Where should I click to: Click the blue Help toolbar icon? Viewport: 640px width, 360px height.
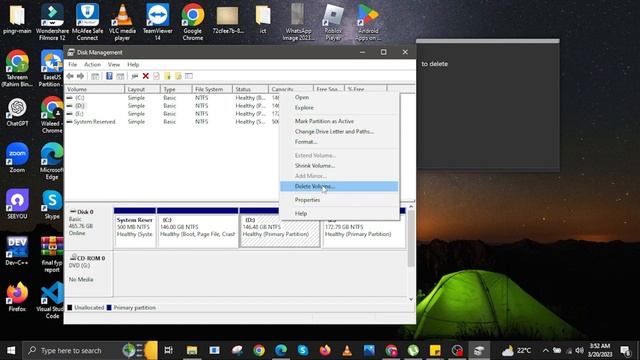pos(109,76)
